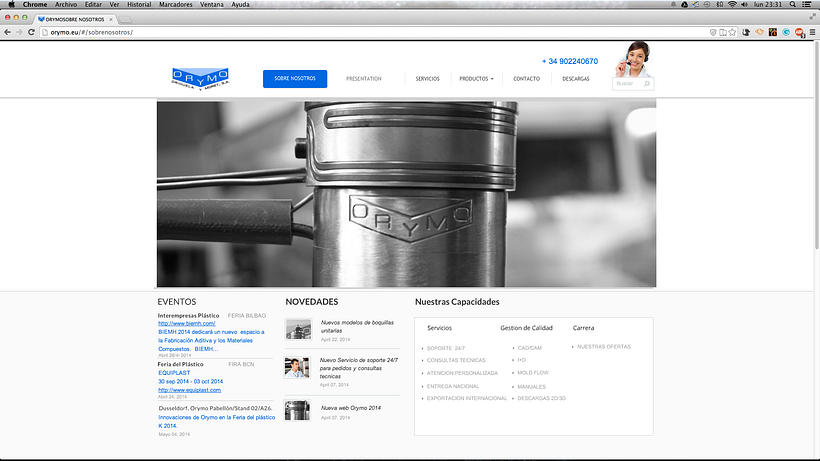
Task: Click the SOBRE NOSOTROS nav button
Action: (295, 78)
